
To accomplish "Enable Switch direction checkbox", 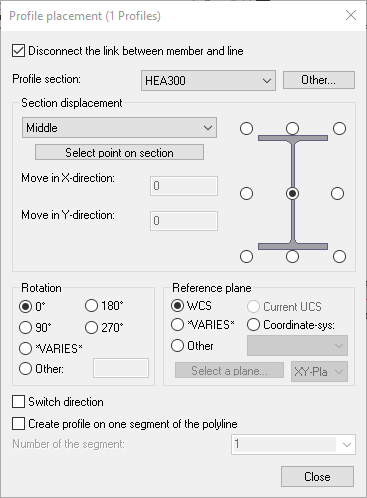I will pos(18,402).
